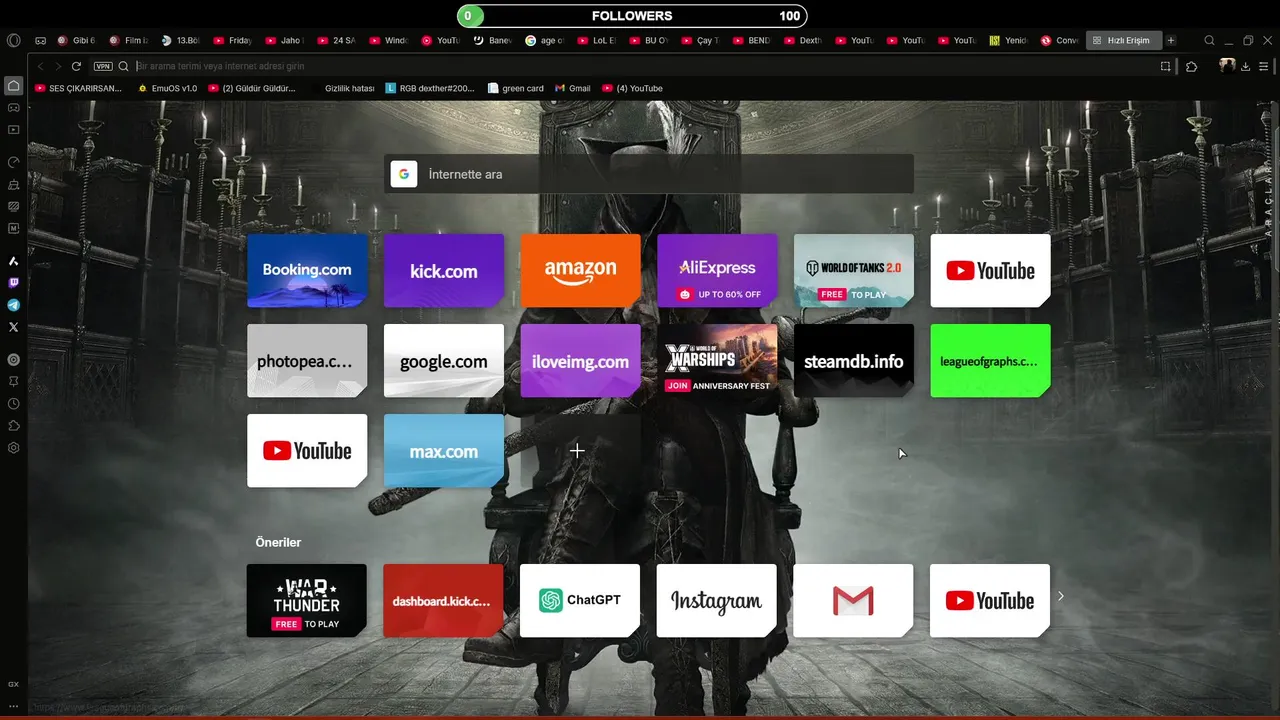
Task: Open the extensions icon in toolbar
Action: pyautogui.click(x=1191, y=66)
